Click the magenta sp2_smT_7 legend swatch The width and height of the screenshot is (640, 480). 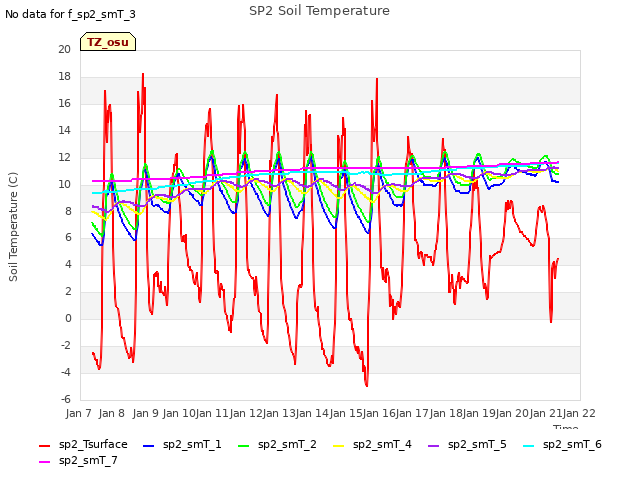[x=44, y=461]
